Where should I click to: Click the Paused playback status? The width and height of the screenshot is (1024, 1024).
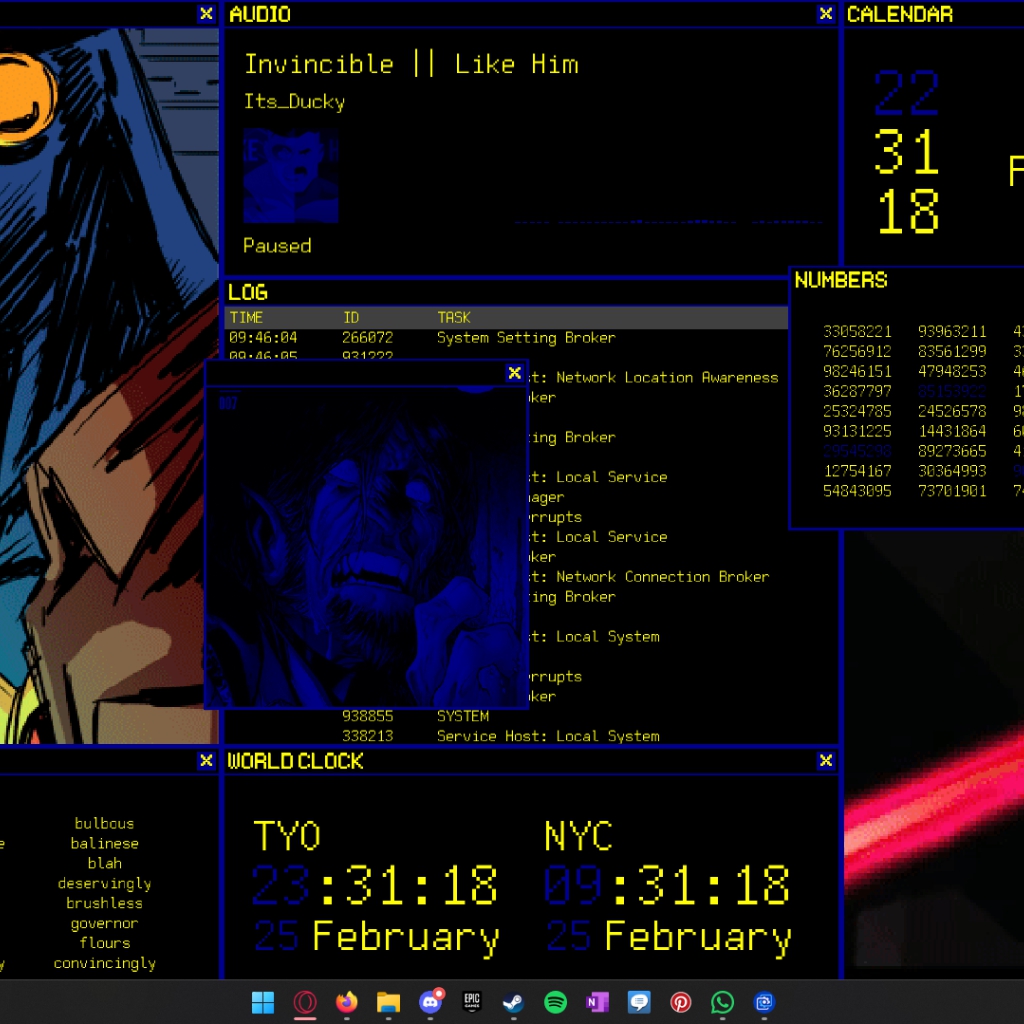[x=277, y=246]
